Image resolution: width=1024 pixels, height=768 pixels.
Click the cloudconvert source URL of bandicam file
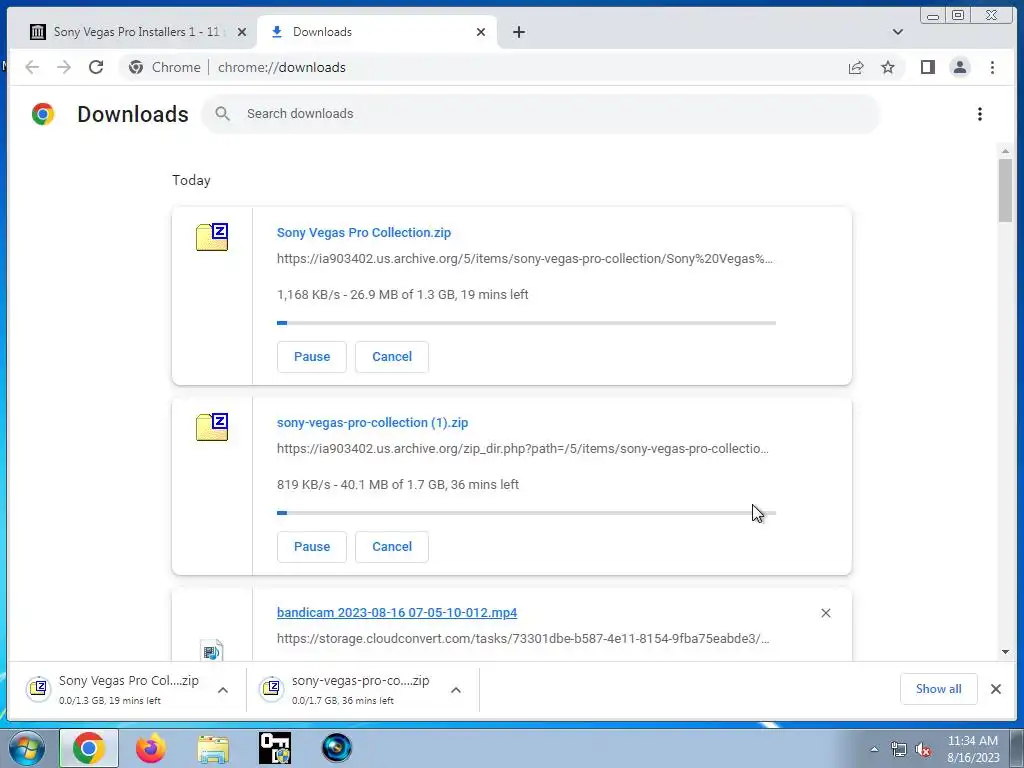pos(522,639)
